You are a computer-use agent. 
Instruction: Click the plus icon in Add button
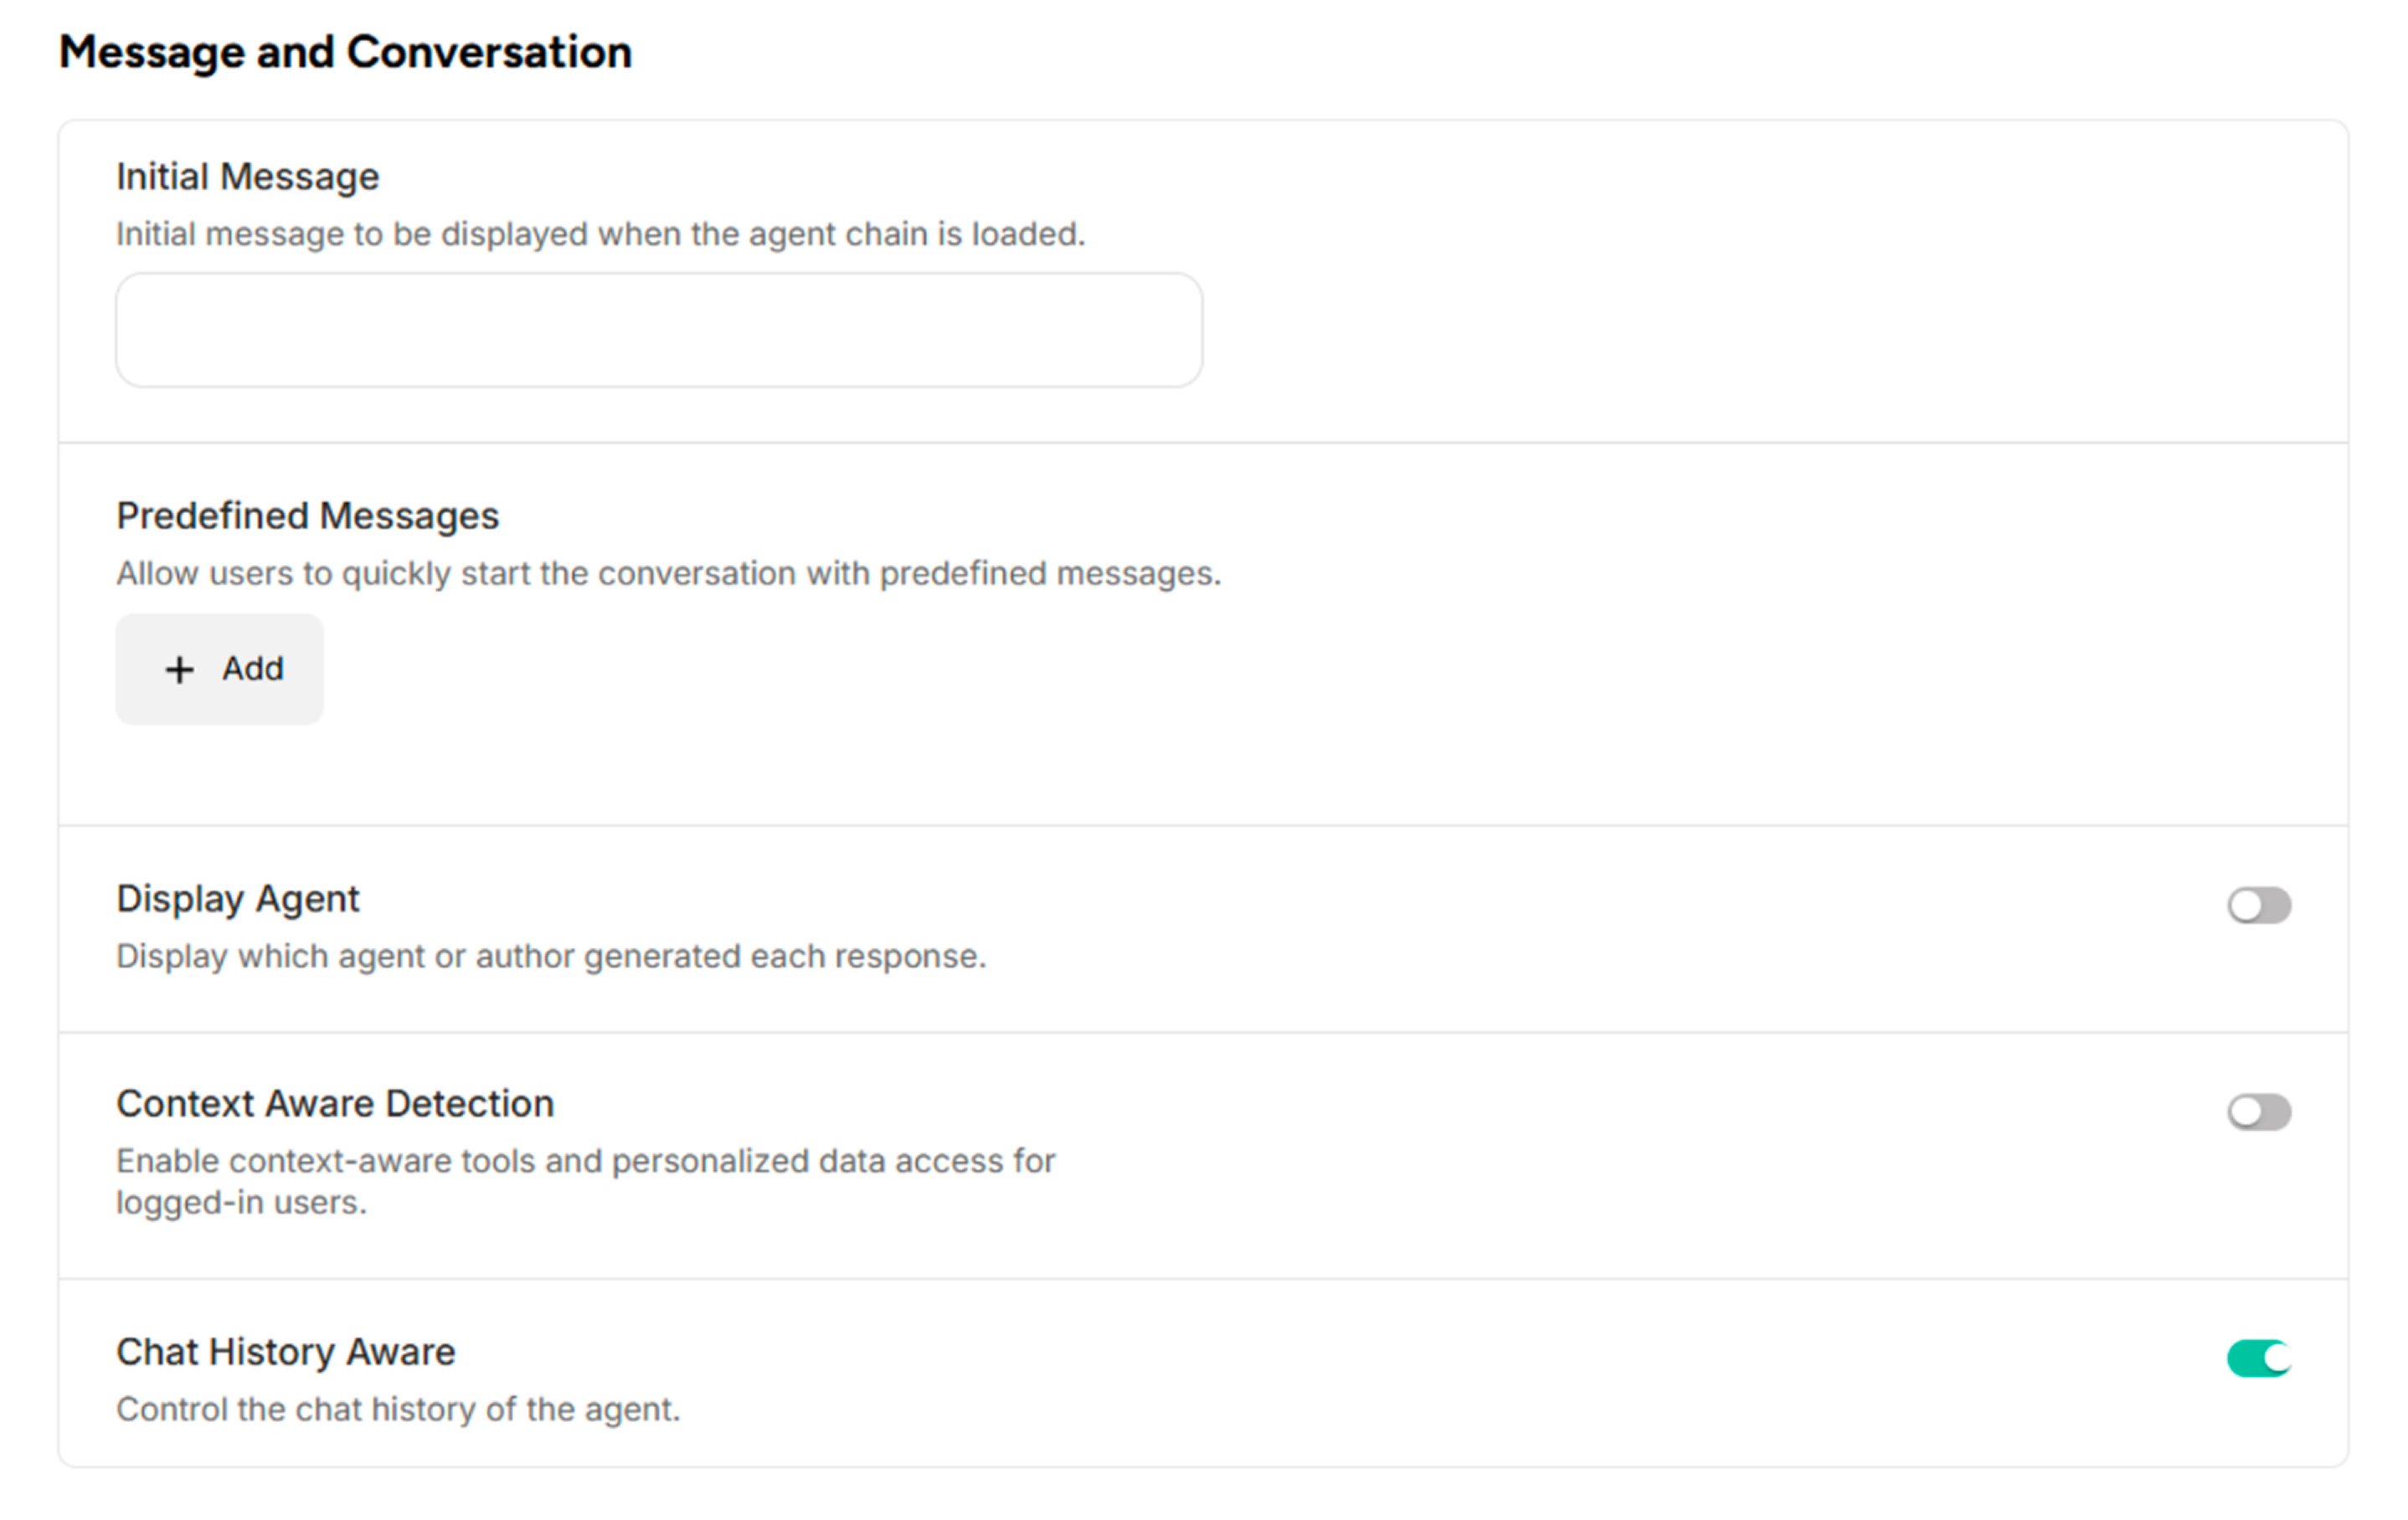tap(179, 670)
